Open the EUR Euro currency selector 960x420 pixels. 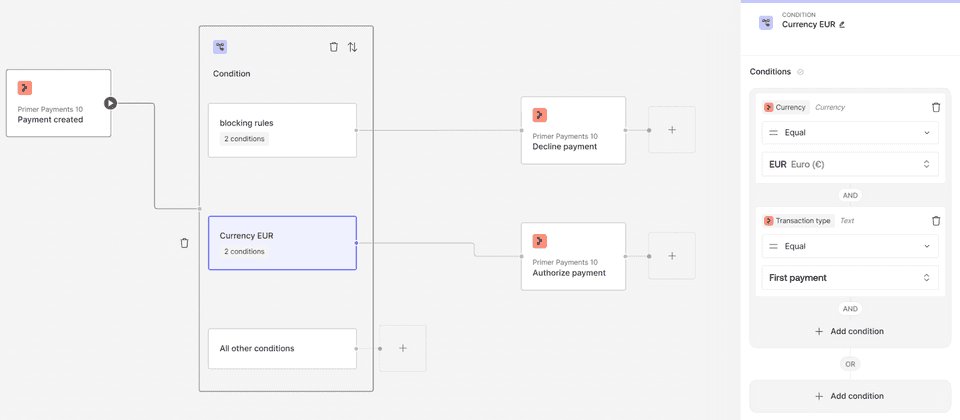point(850,164)
